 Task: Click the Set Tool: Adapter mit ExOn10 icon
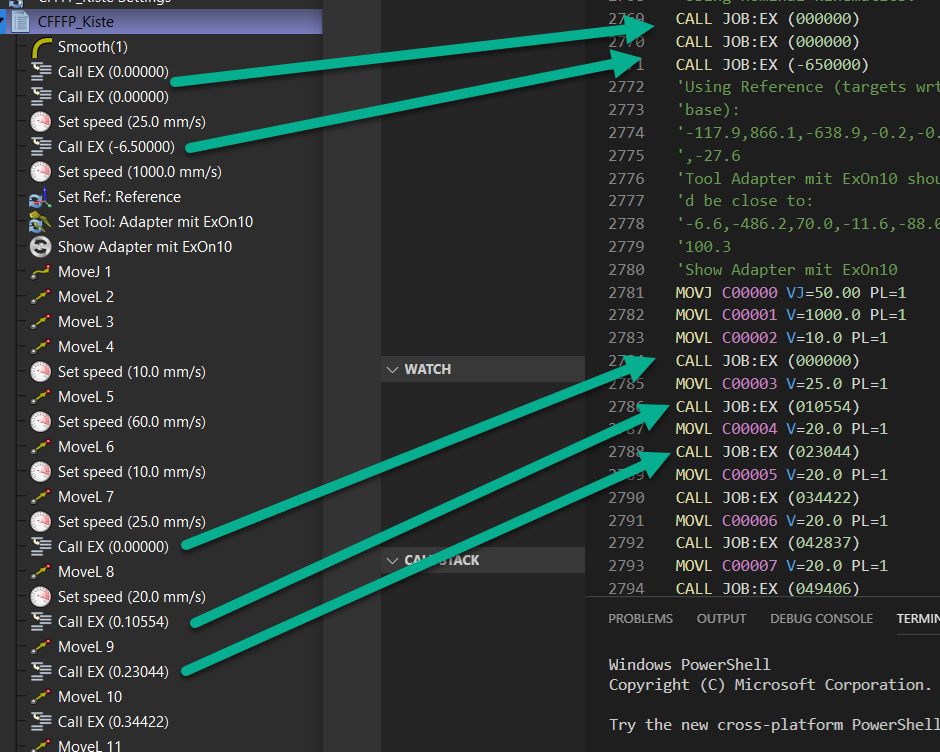41,222
